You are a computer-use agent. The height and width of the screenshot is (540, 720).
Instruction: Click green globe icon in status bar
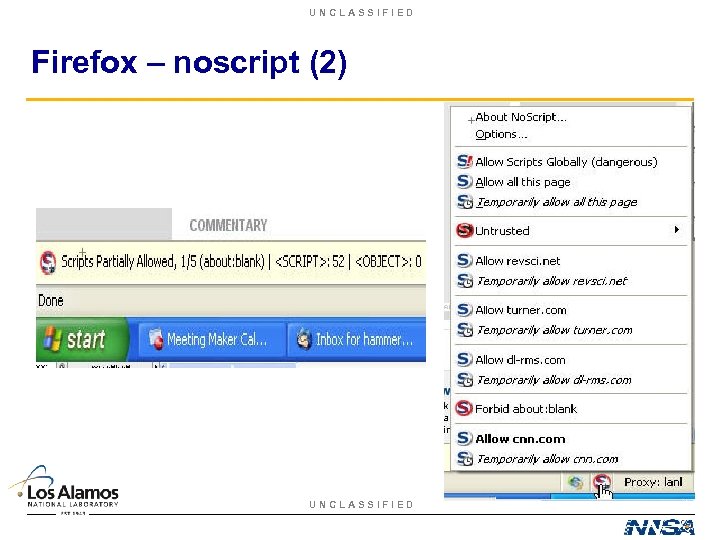(575, 482)
